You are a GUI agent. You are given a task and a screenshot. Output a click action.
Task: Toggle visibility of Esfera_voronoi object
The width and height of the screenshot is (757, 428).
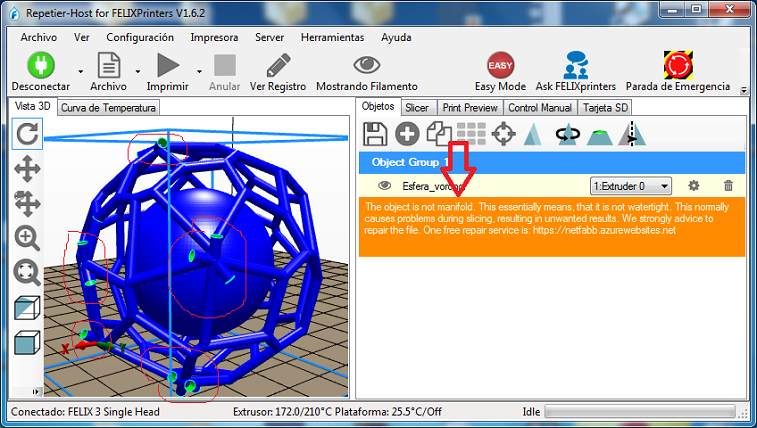click(384, 186)
